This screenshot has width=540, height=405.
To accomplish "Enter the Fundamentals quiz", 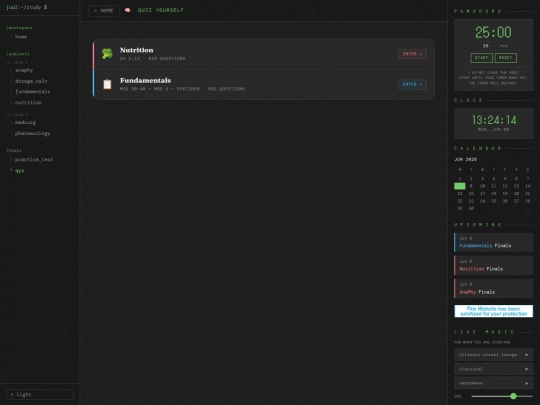I will (412, 84).
